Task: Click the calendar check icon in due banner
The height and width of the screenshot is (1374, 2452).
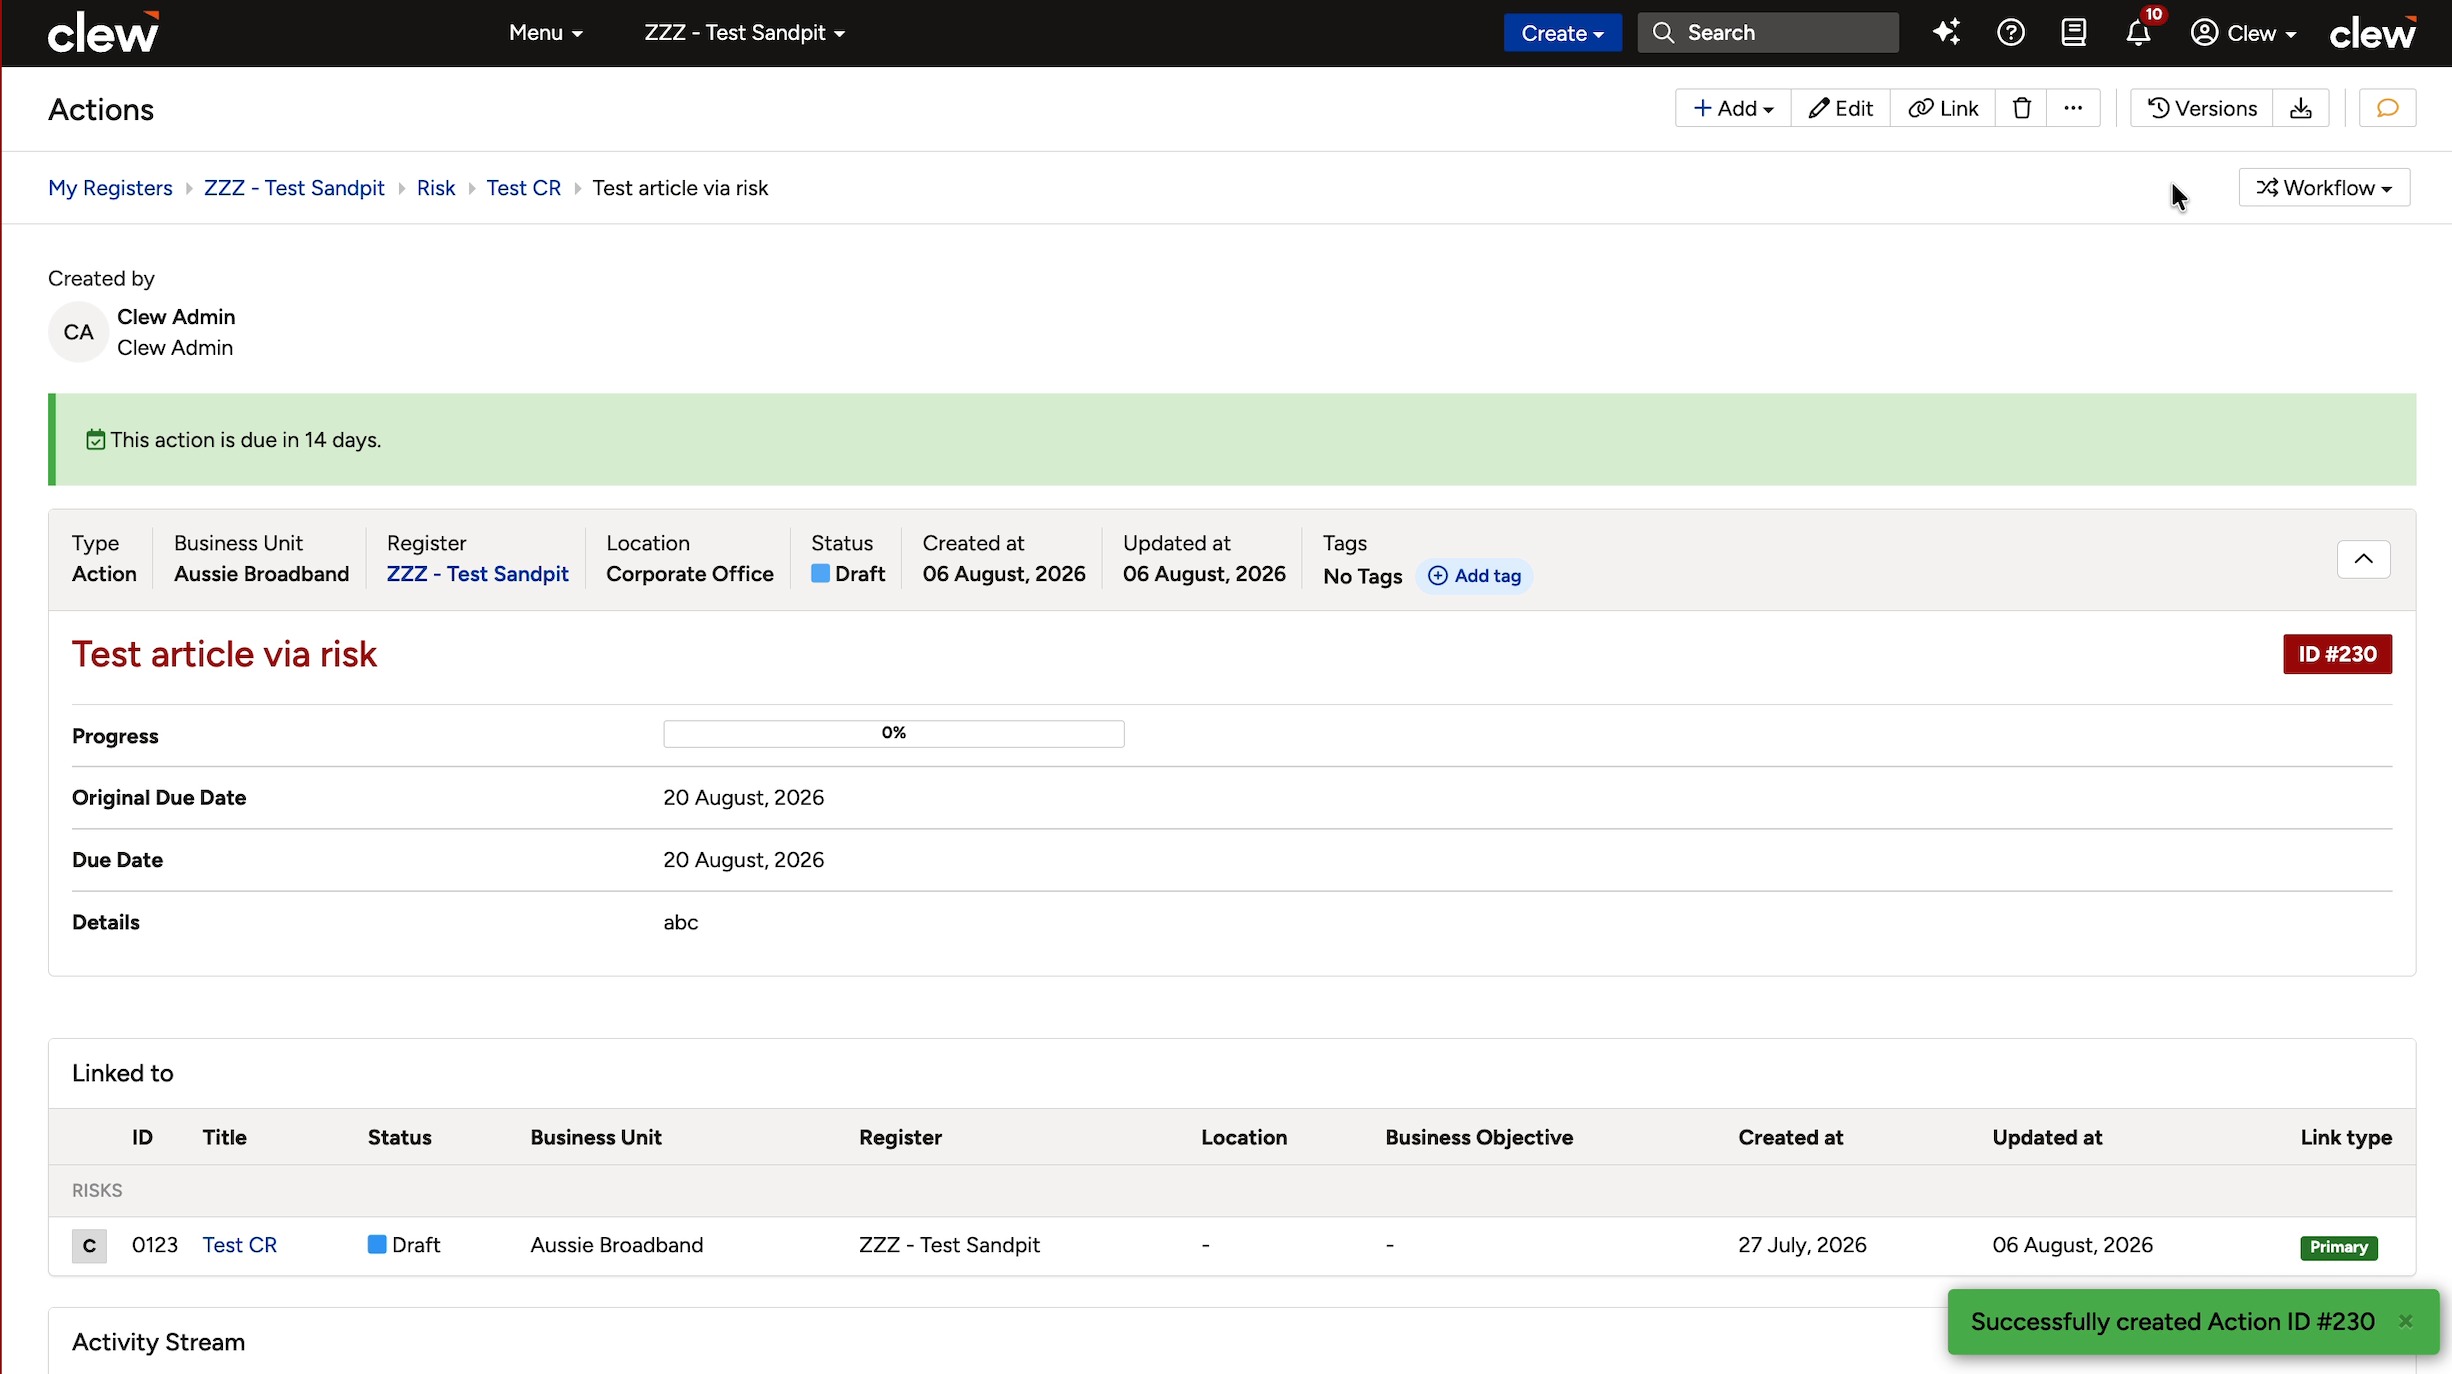Action: (95, 439)
